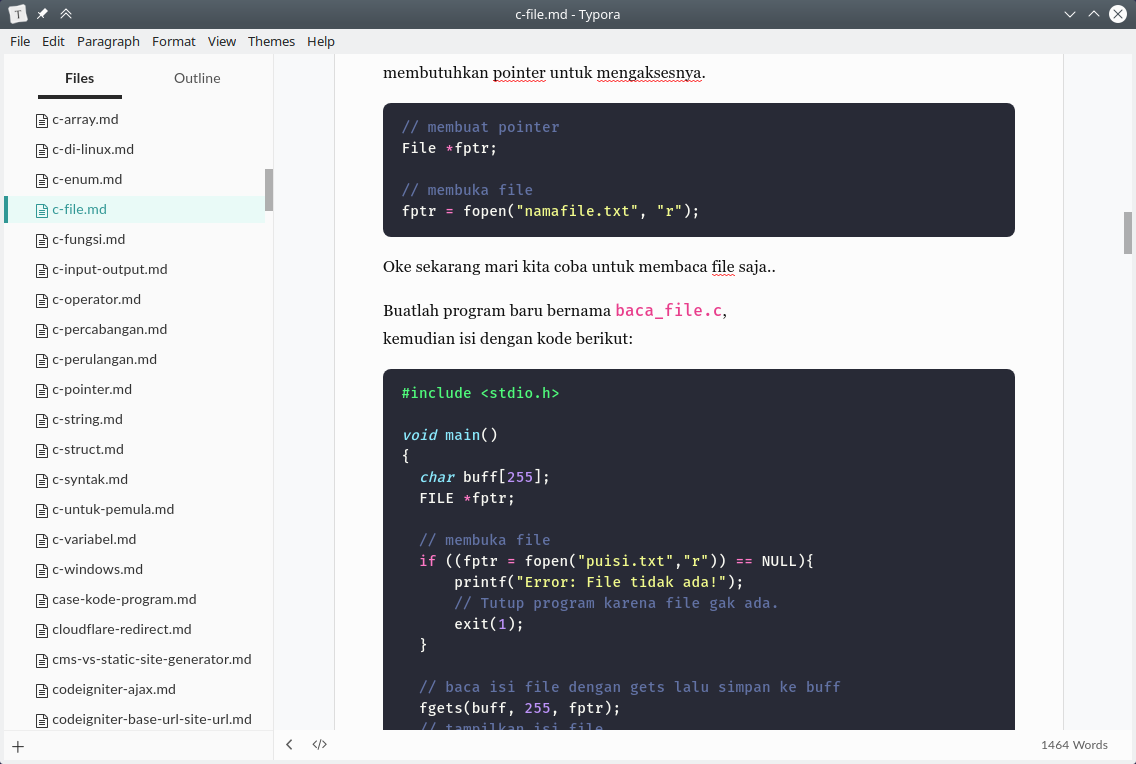
Task: Click the '// membuat pointer' comment
Action: [480, 127]
